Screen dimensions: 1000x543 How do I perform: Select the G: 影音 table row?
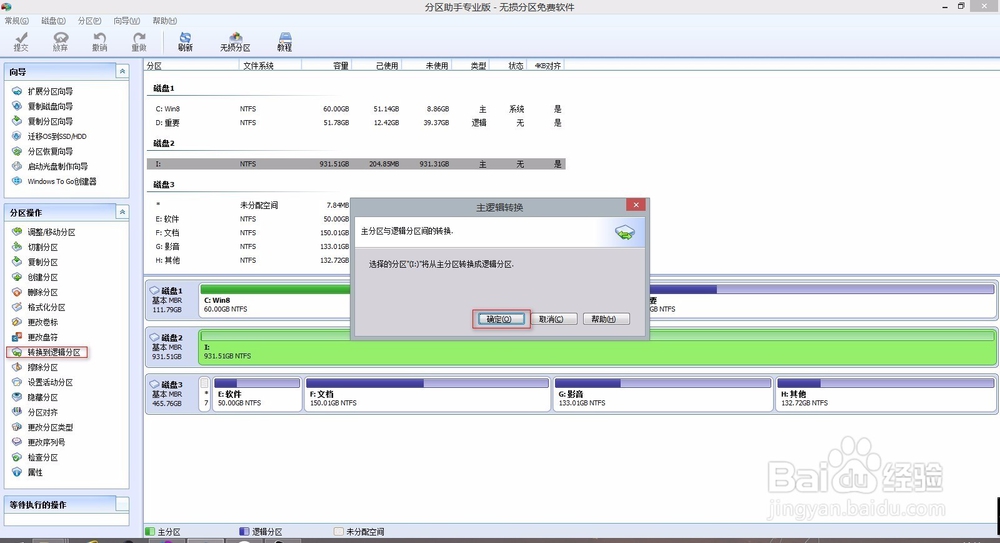[x=249, y=246]
